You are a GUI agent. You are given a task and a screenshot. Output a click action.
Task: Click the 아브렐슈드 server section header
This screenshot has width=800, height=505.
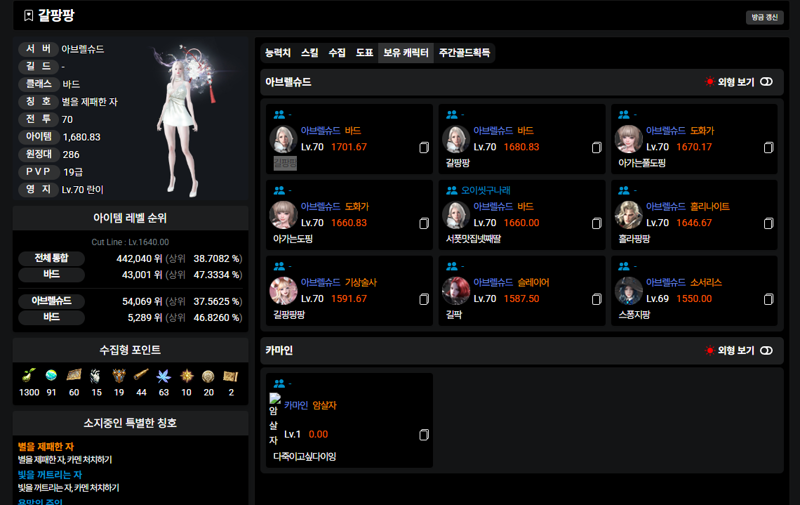pyautogui.click(x=522, y=82)
